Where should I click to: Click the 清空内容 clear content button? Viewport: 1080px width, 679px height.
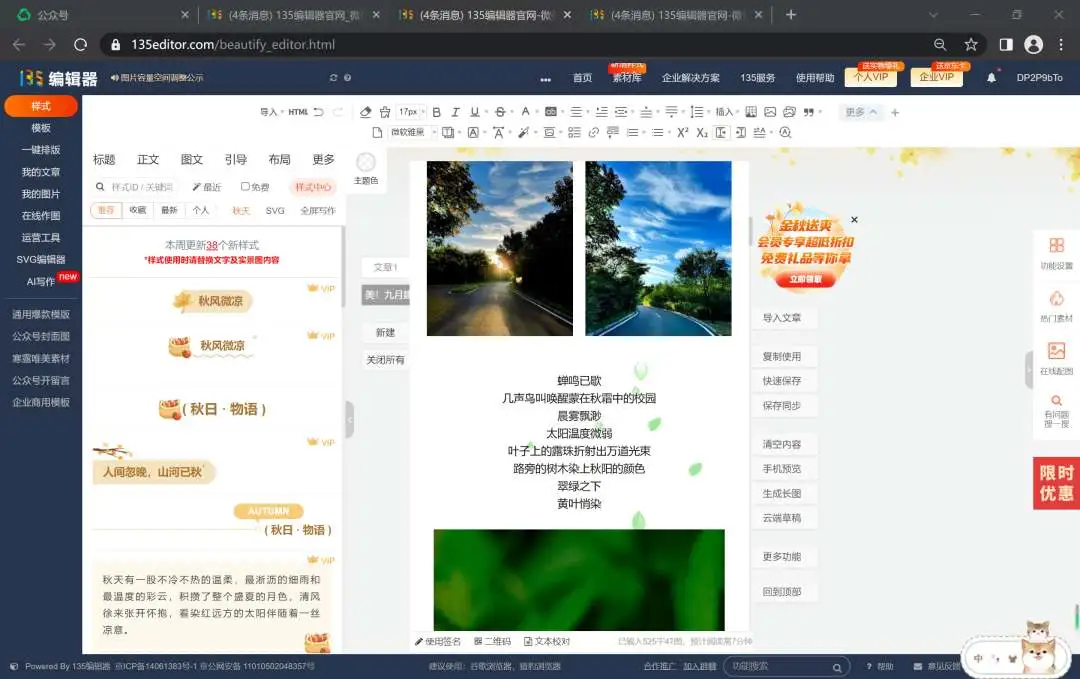click(782, 444)
